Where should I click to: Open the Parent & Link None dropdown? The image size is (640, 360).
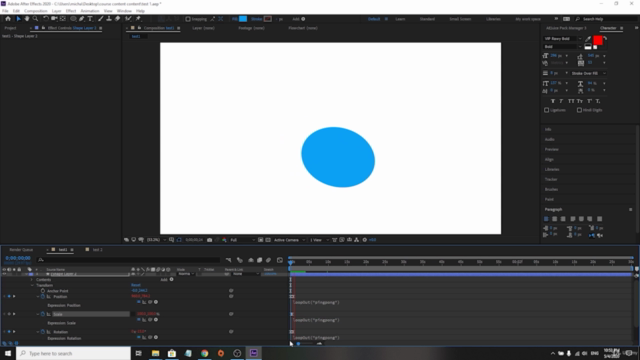click(x=246, y=274)
